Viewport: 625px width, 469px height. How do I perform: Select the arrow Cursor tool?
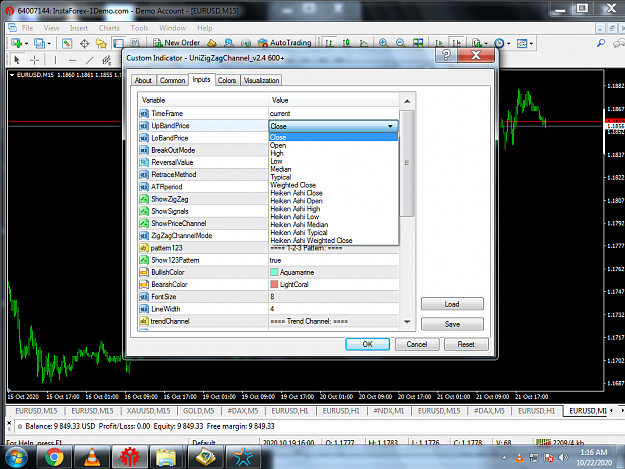17,60
